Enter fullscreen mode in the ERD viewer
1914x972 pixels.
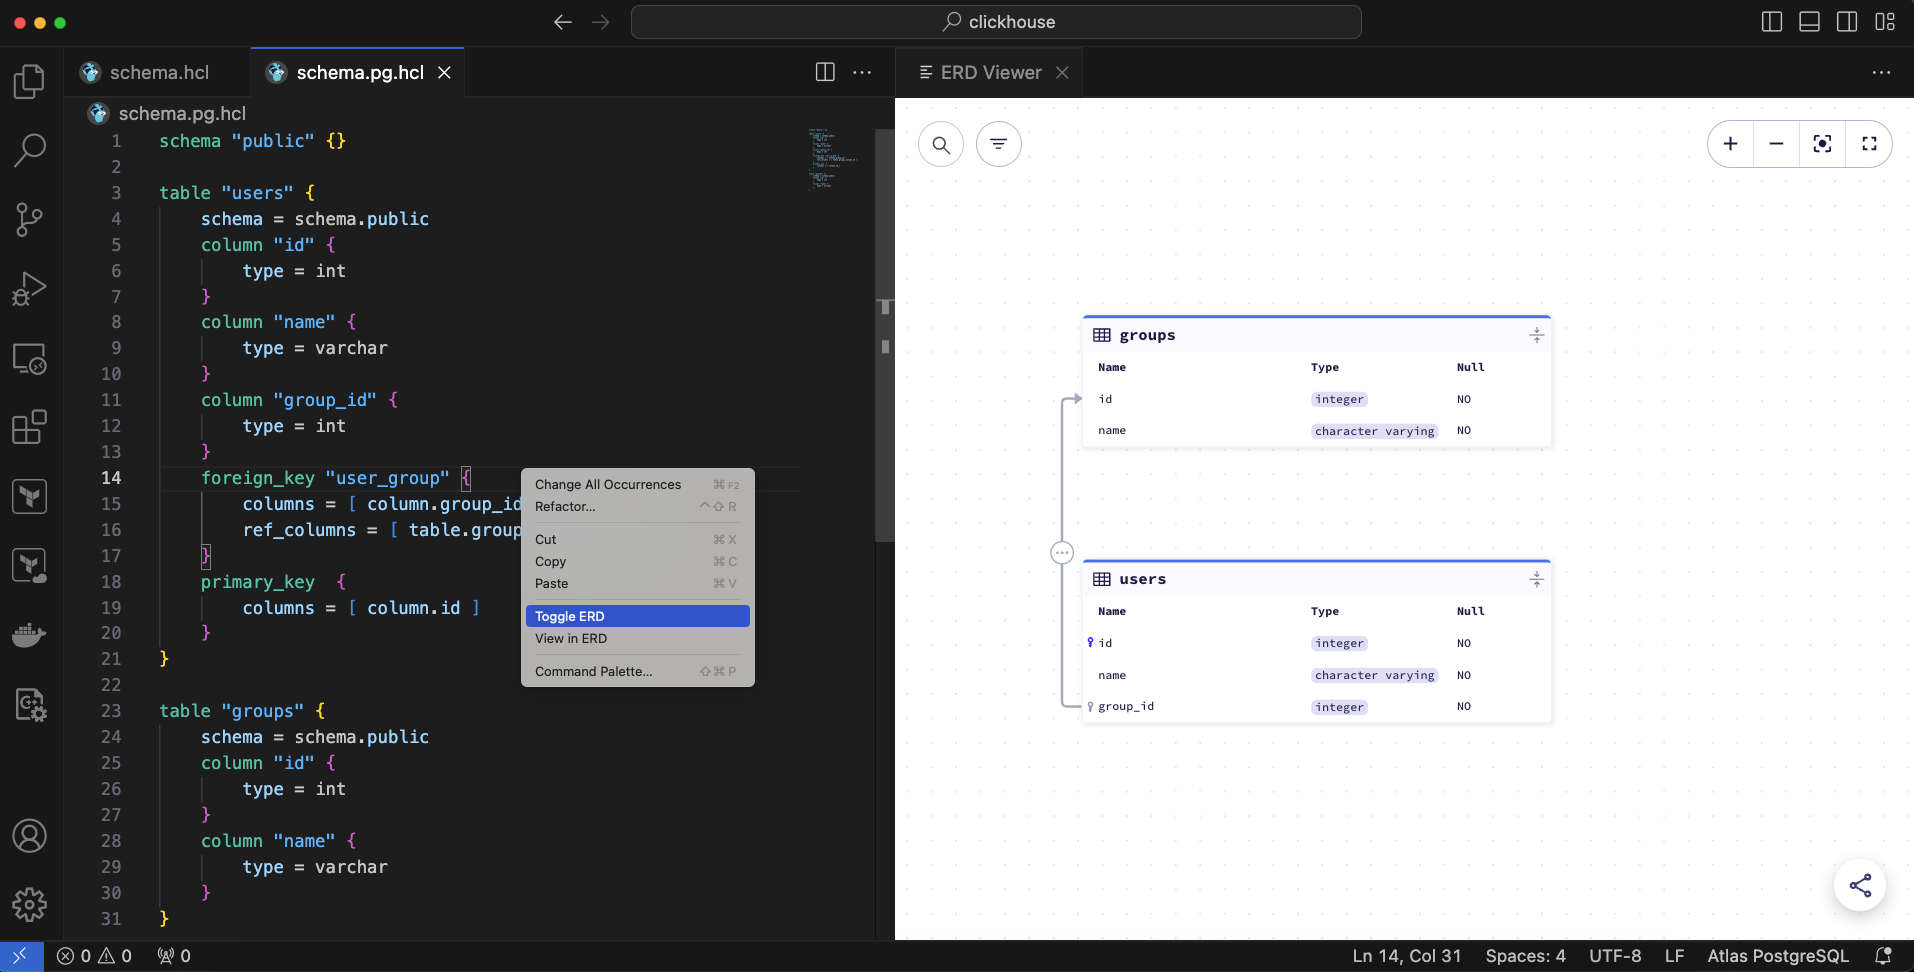click(x=1869, y=144)
